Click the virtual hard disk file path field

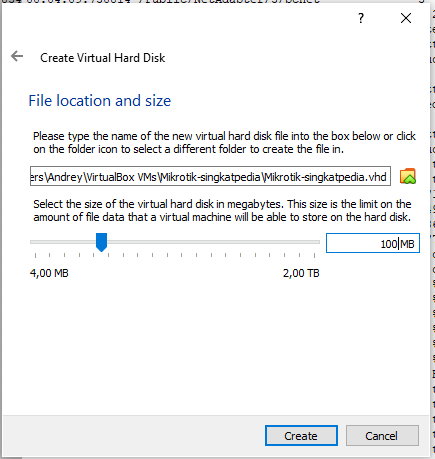click(210, 176)
